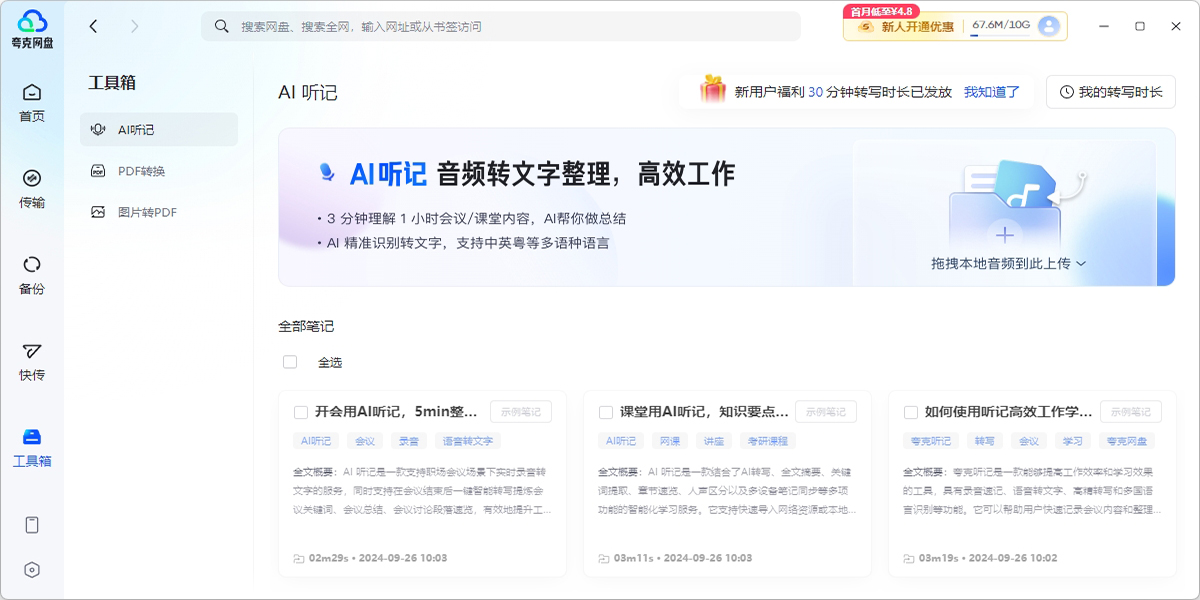Click the 67.6M/10G storage usage bar
Viewport: 1200px width, 600px height.
coord(1001,26)
